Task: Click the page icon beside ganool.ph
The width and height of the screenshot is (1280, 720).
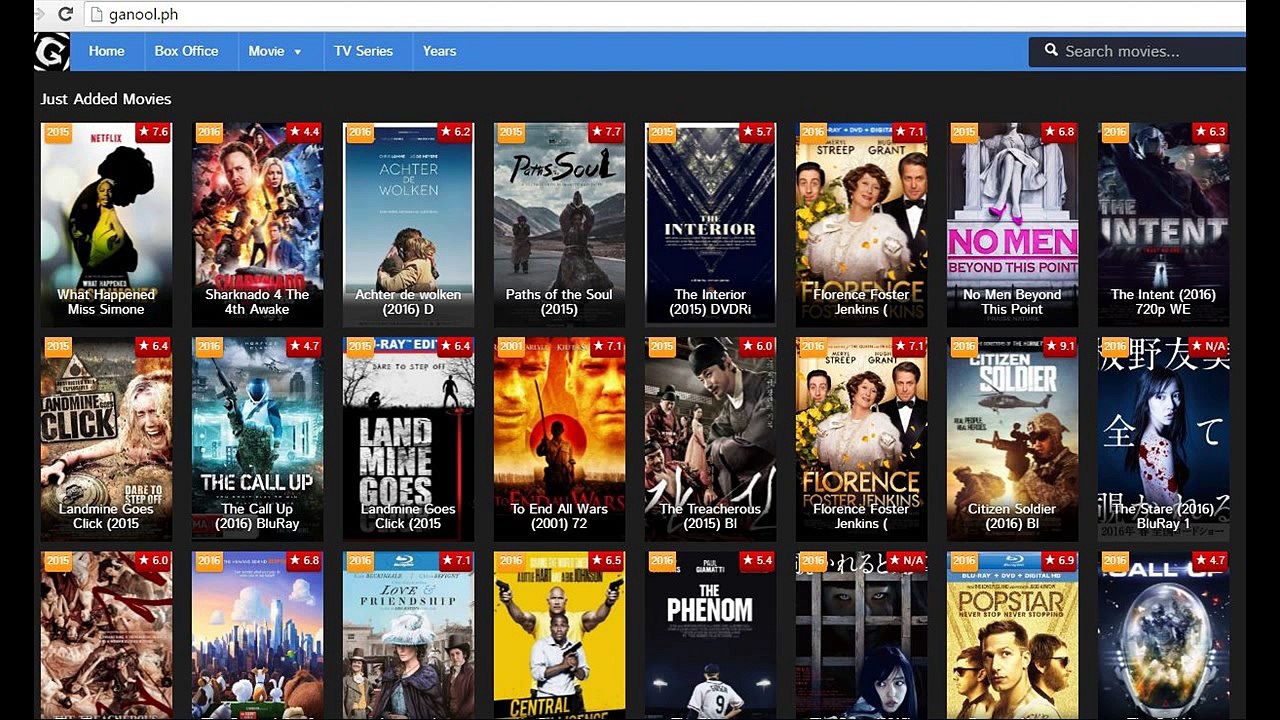Action: tap(96, 14)
